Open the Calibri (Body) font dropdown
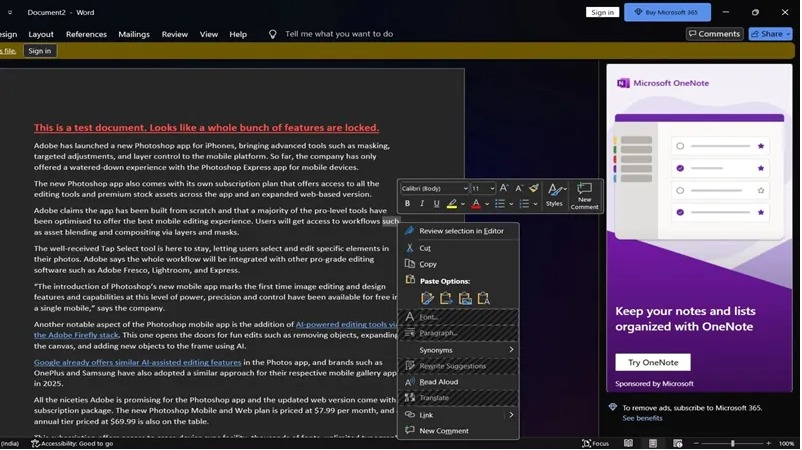The image size is (802, 450). click(x=434, y=188)
